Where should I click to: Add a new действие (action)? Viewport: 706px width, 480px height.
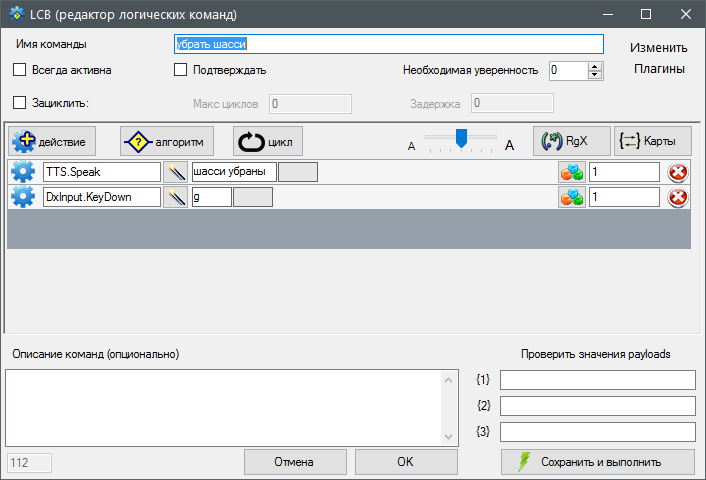pos(52,141)
